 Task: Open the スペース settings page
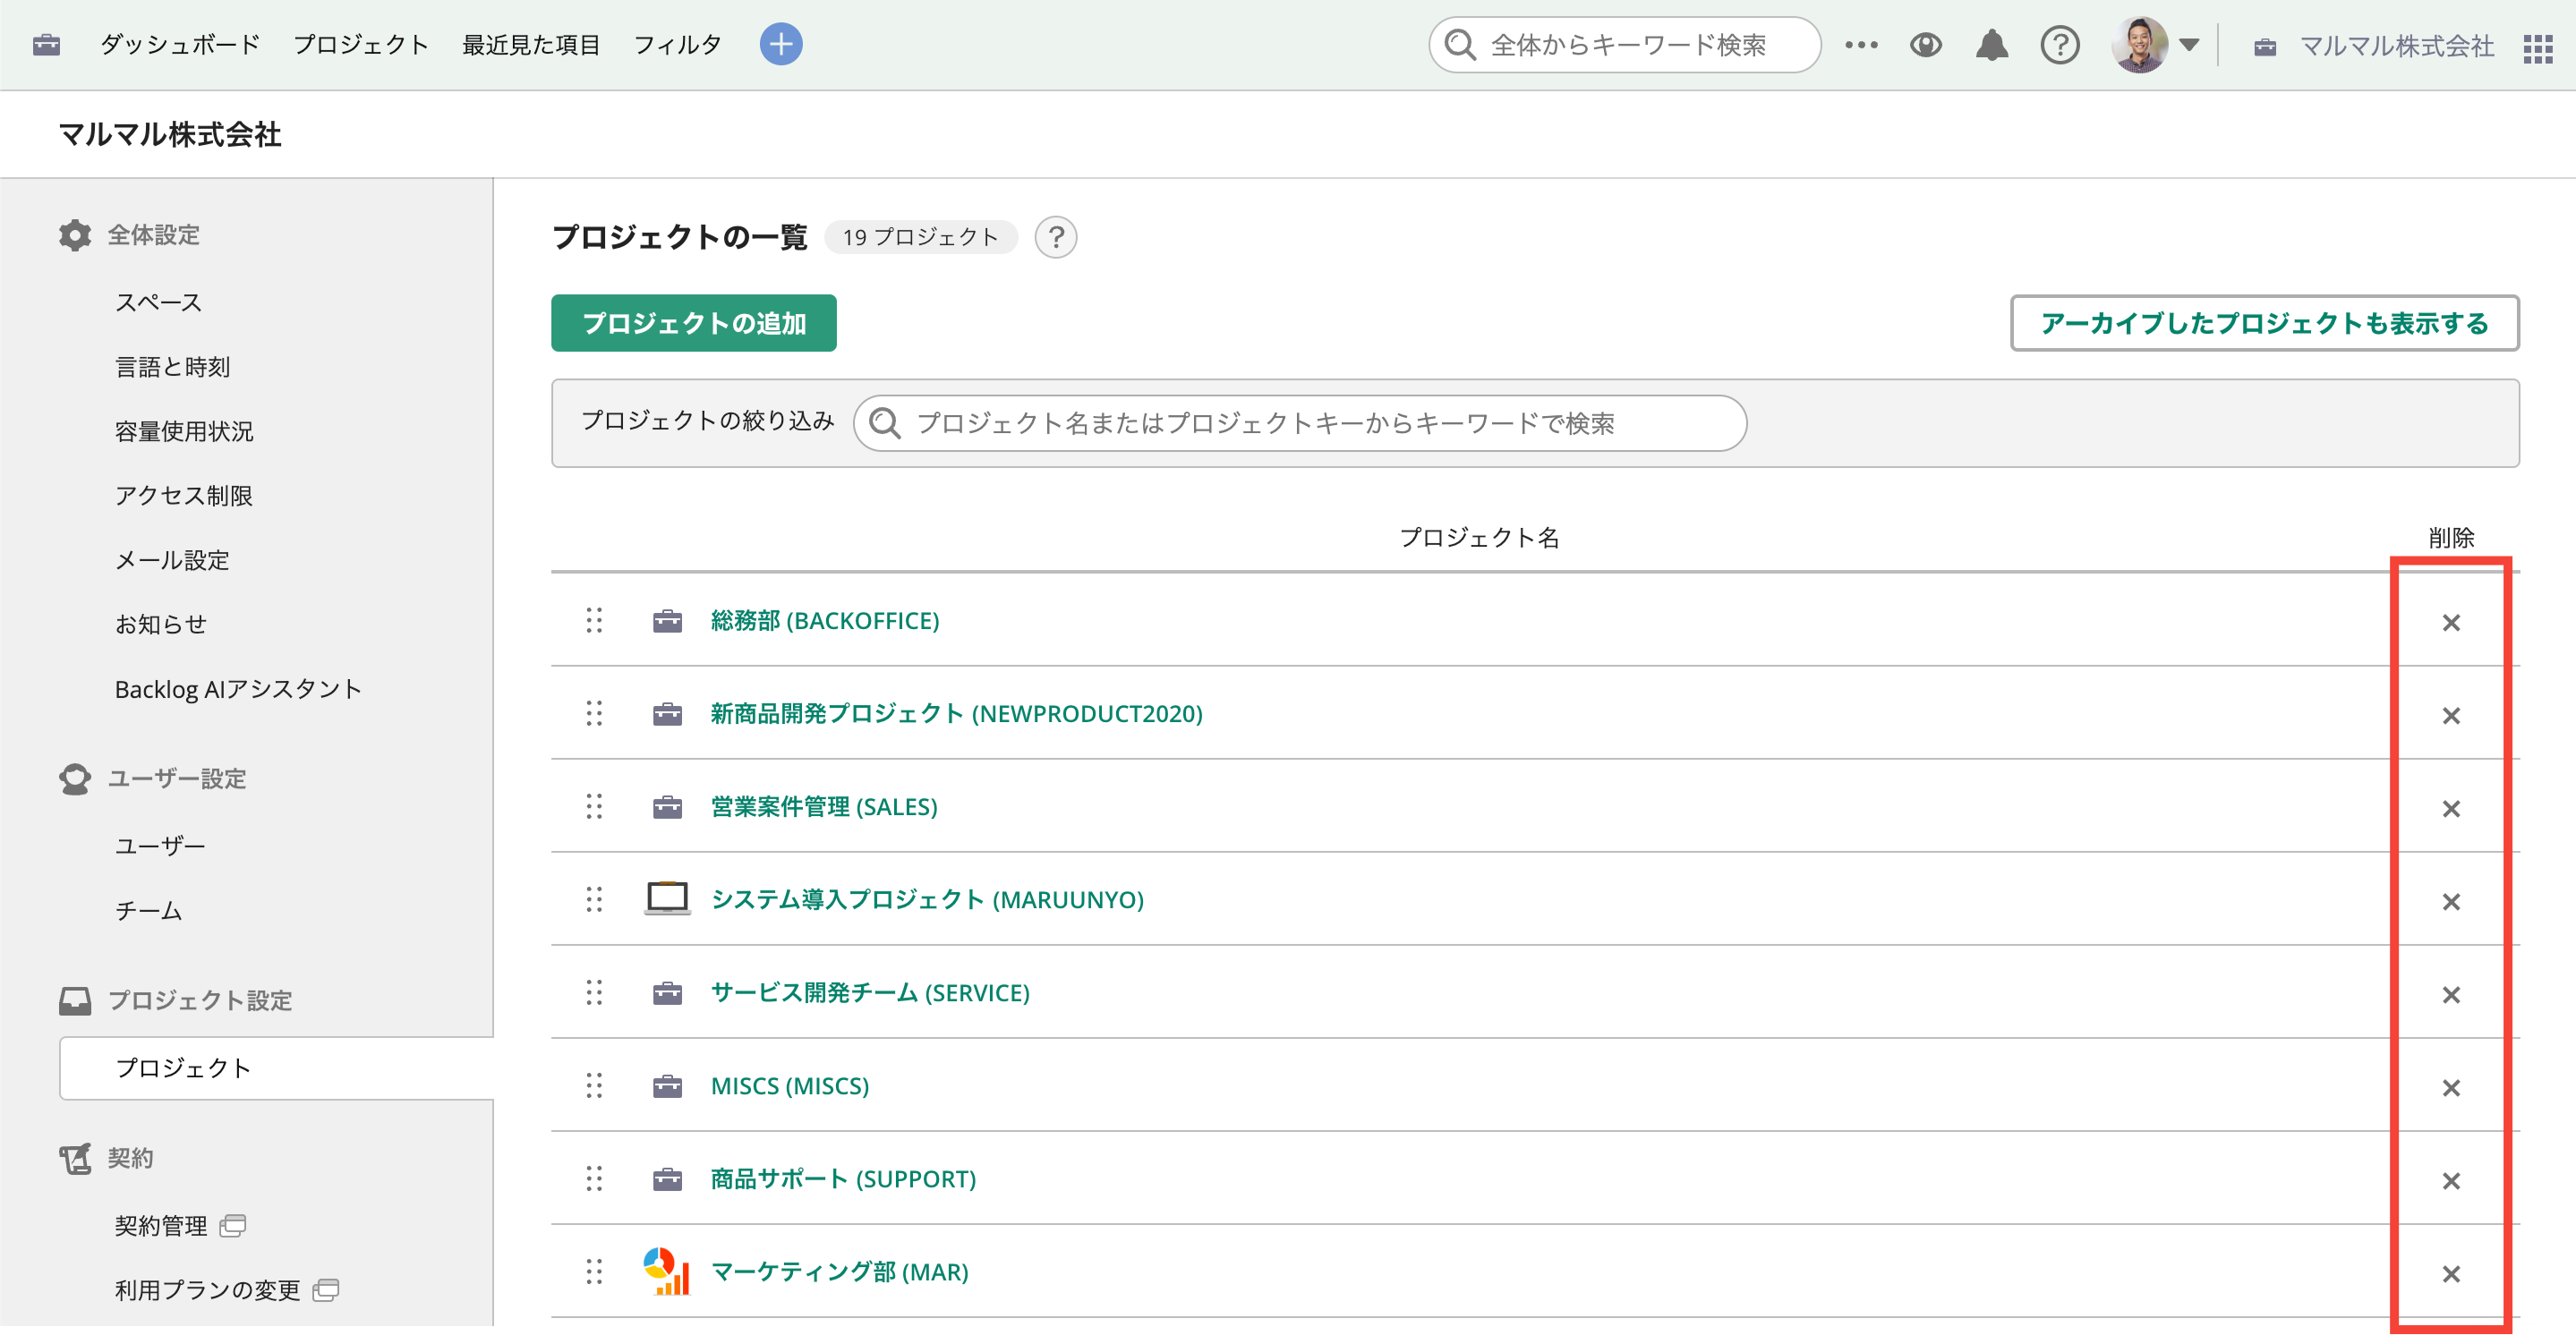158,302
